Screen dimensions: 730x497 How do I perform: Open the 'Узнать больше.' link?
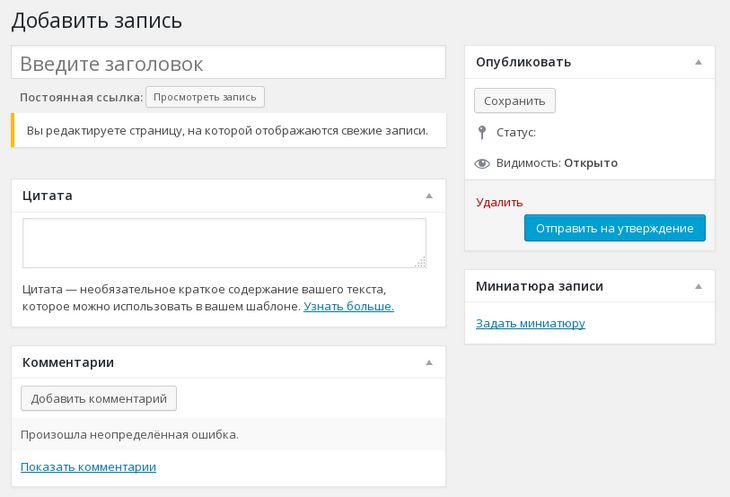[349, 306]
